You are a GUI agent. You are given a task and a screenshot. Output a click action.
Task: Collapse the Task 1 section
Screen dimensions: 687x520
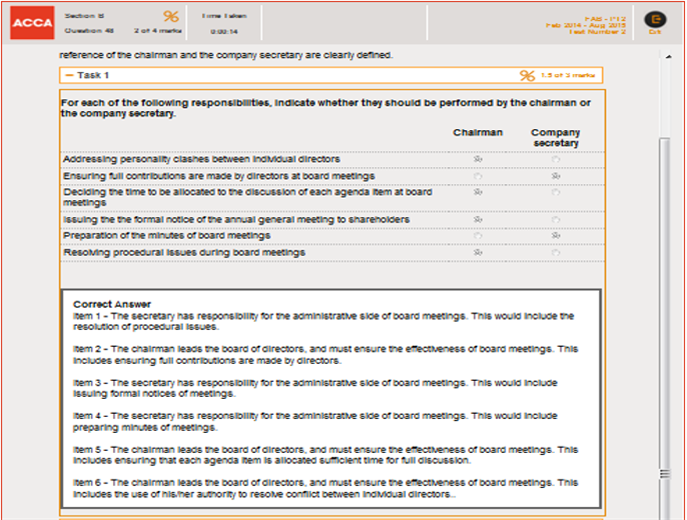[x=69, y=75]
